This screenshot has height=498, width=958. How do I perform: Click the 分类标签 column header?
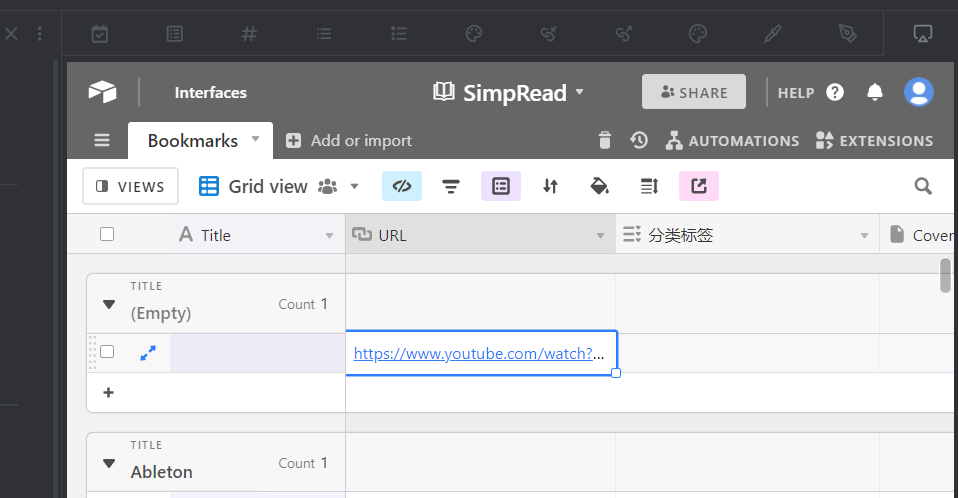(x=747, y=235)
